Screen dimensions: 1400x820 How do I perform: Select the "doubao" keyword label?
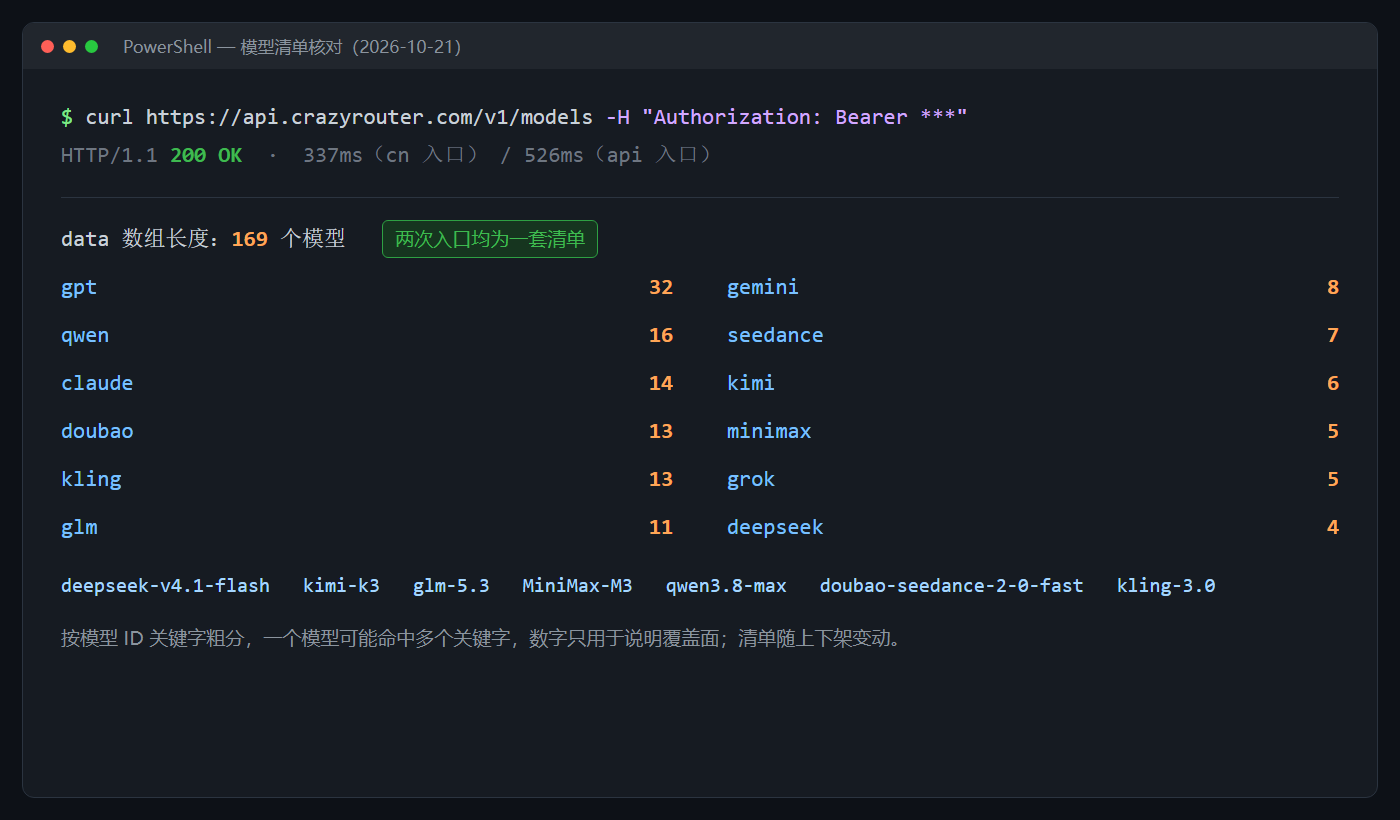tap(97, 431)
